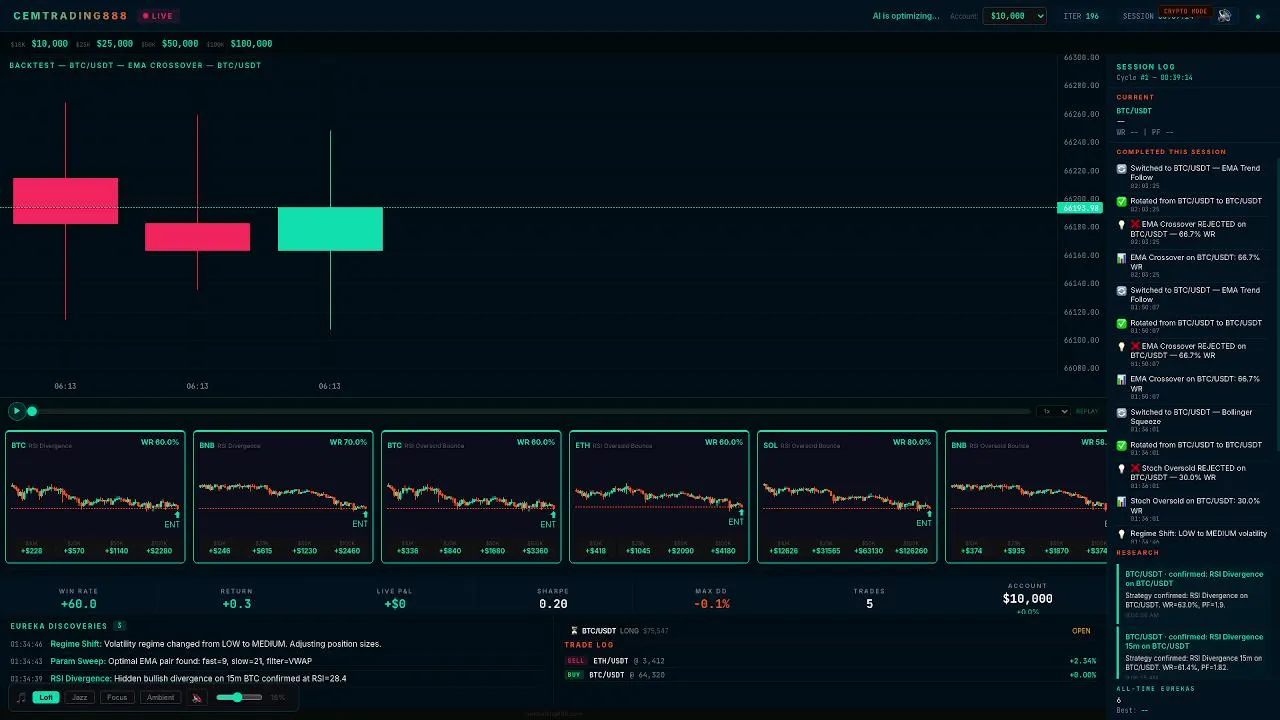Click the TRADES 5 stat
1280x720 pixels.
click(x=869, y=598)
